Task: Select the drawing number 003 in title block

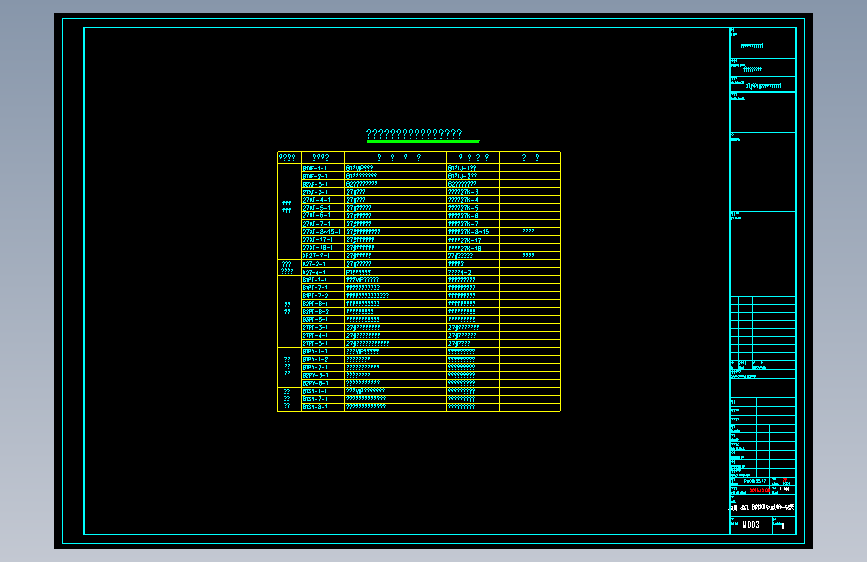Action: coord(750,525)
